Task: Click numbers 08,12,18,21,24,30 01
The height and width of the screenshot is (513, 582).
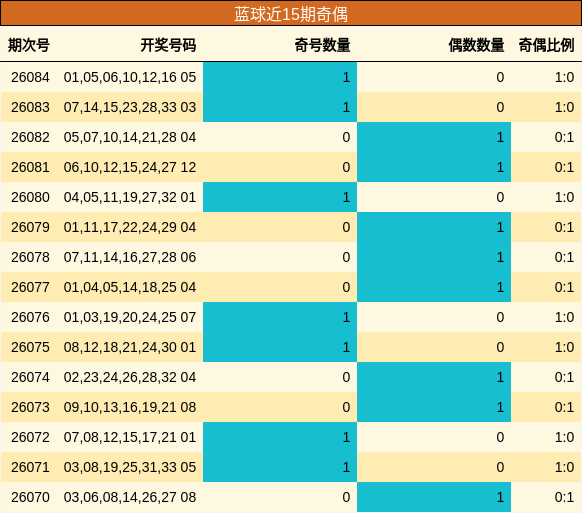Action: [x=130, y=347]
